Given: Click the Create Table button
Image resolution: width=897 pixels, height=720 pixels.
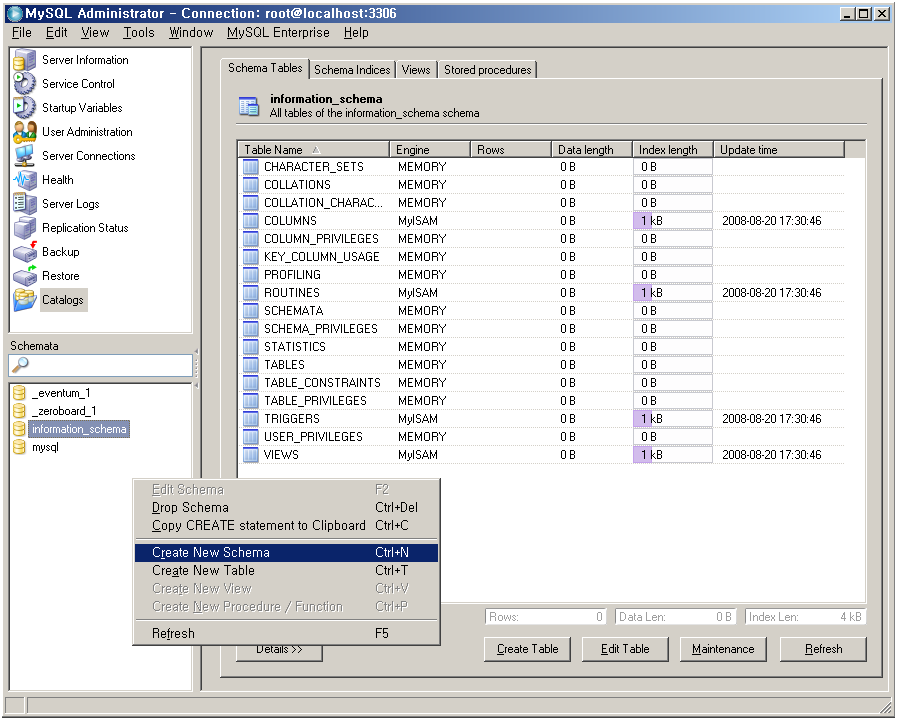Looking at the screenshot, I should [527, 649].
